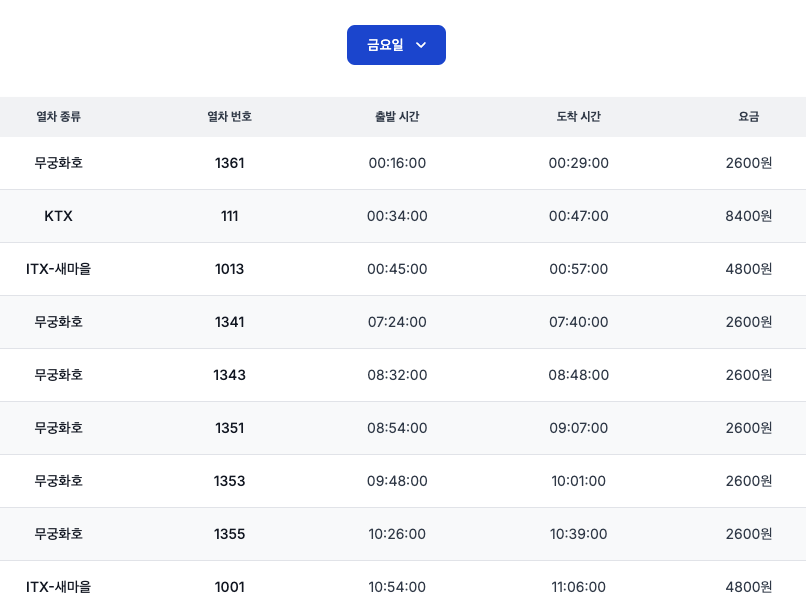The image size is (806, 613).
Task: Click the 2600원 fare in the 1355 row
Action: tap(749, 533)
